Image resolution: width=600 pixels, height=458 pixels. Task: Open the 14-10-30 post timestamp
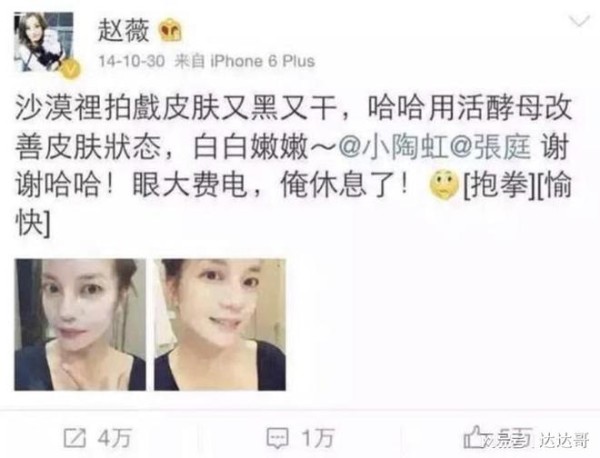point(132,61)
